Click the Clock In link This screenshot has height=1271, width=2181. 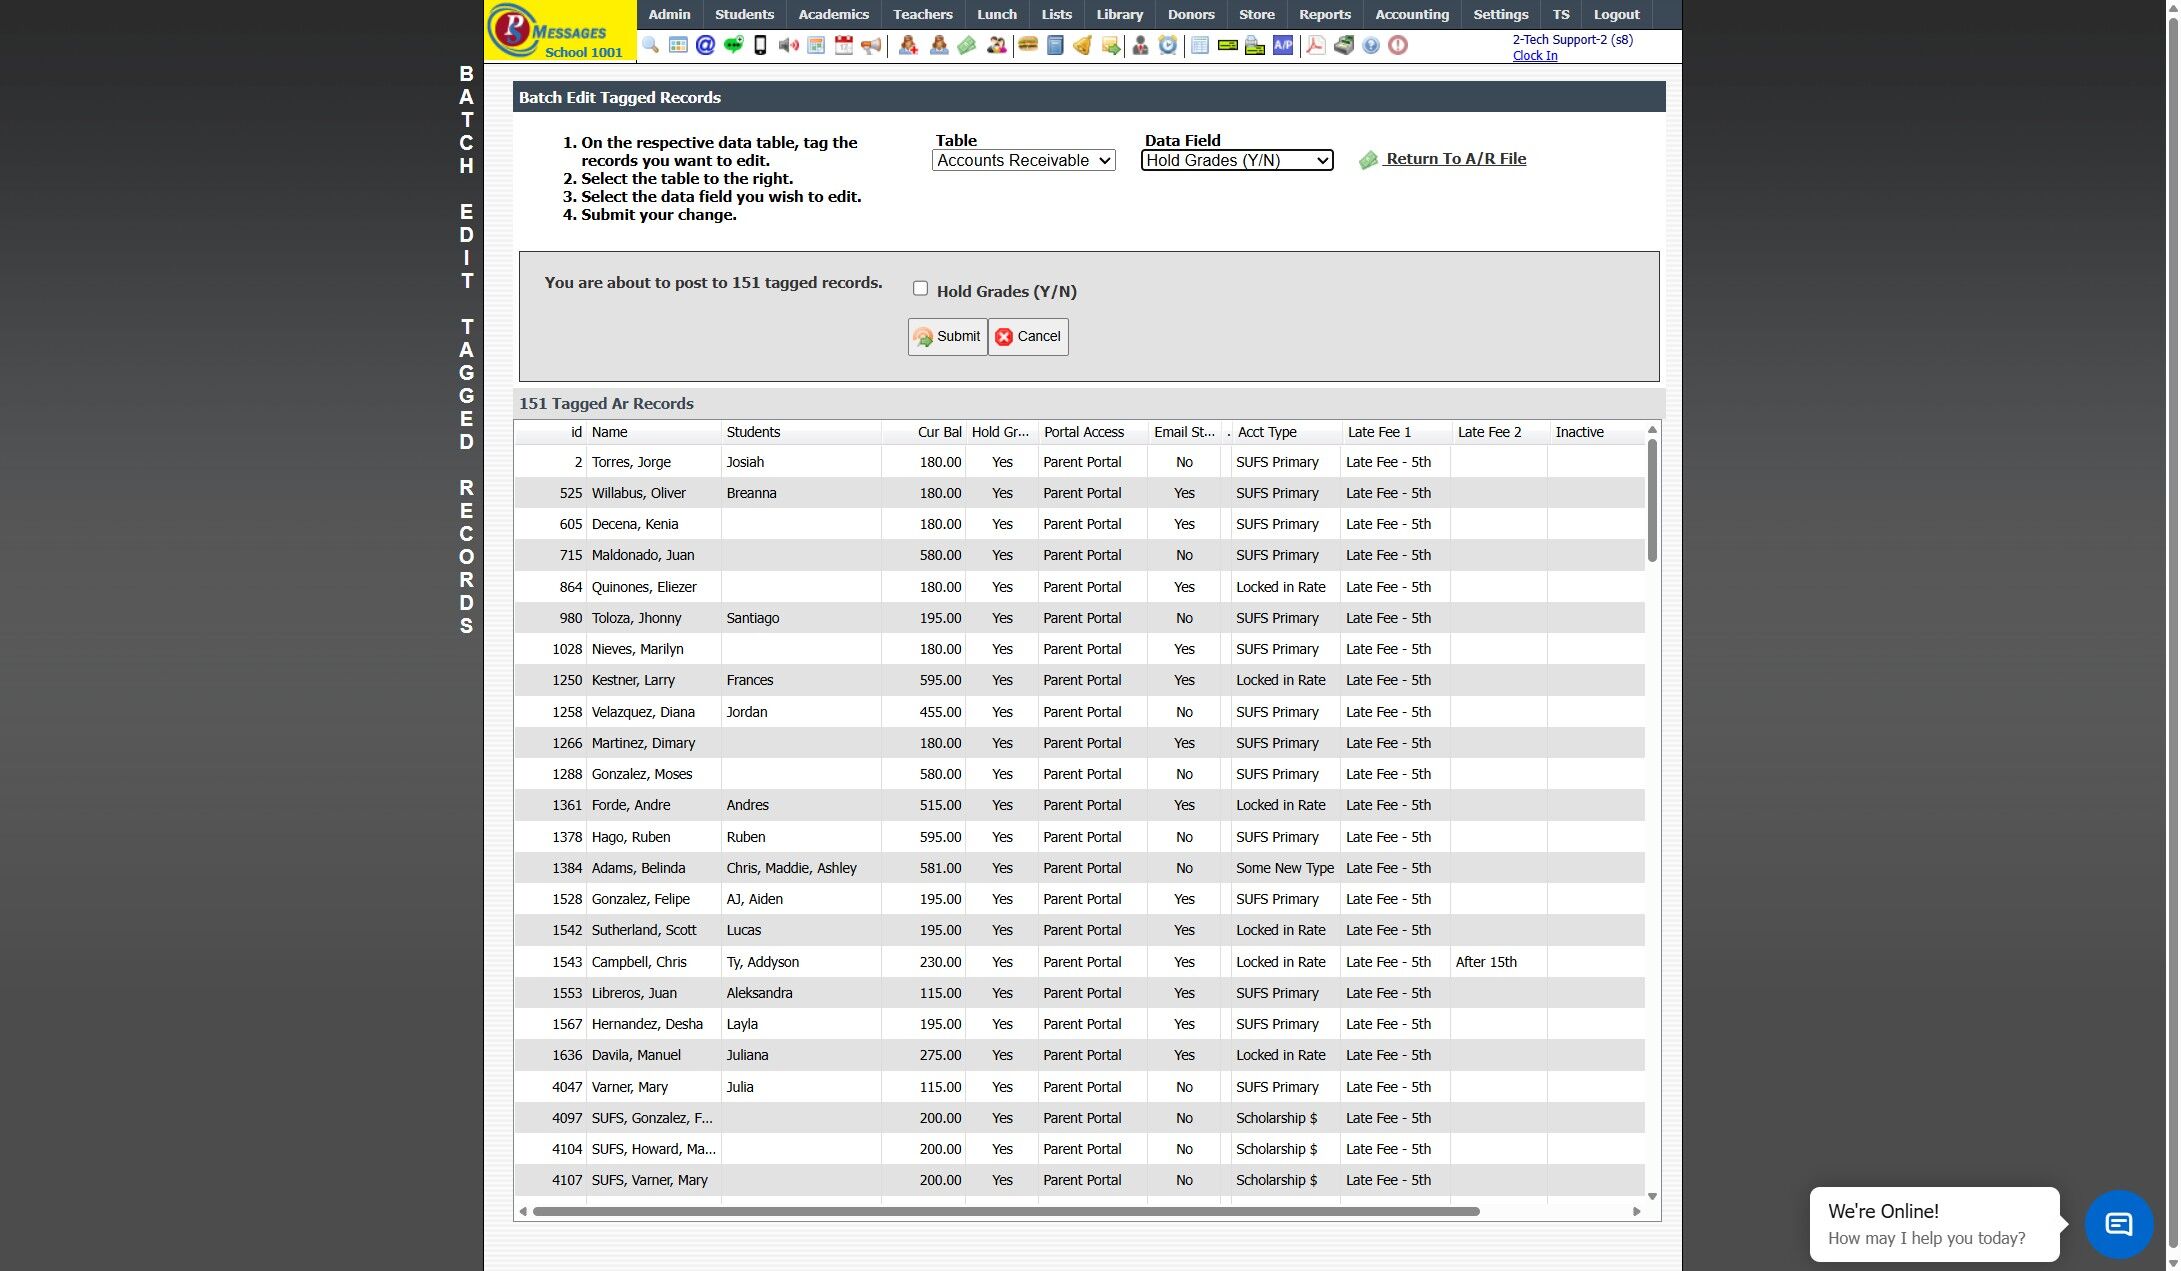pyautogui.click(x=1534, y=56)
